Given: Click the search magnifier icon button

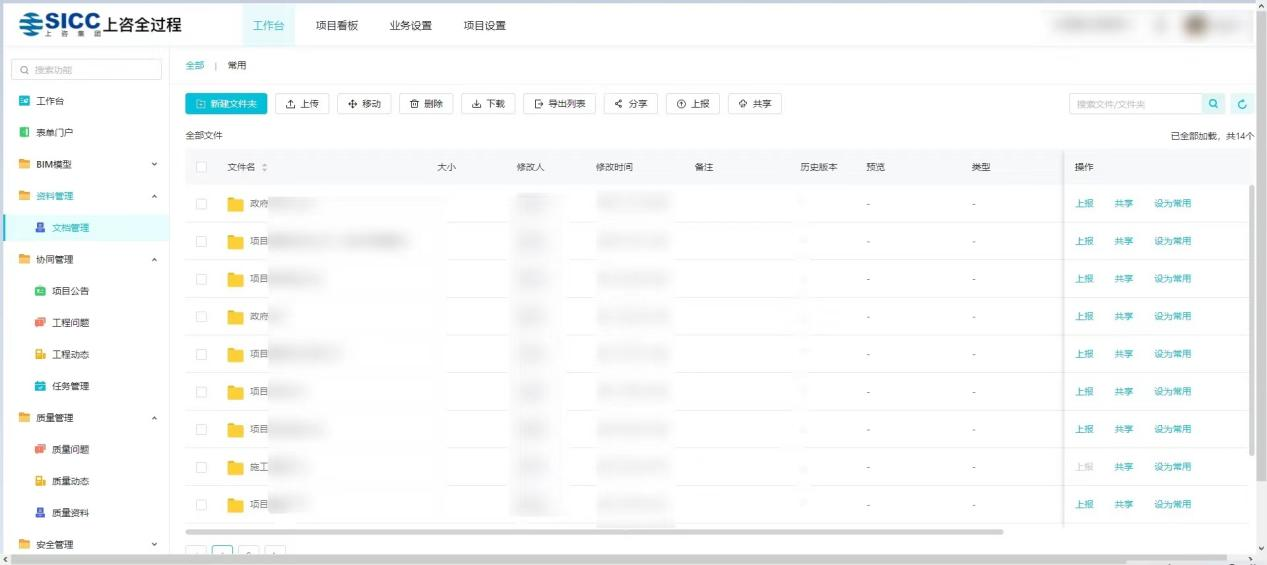Looking at the screenshot, I should [x=1213, y=104].
